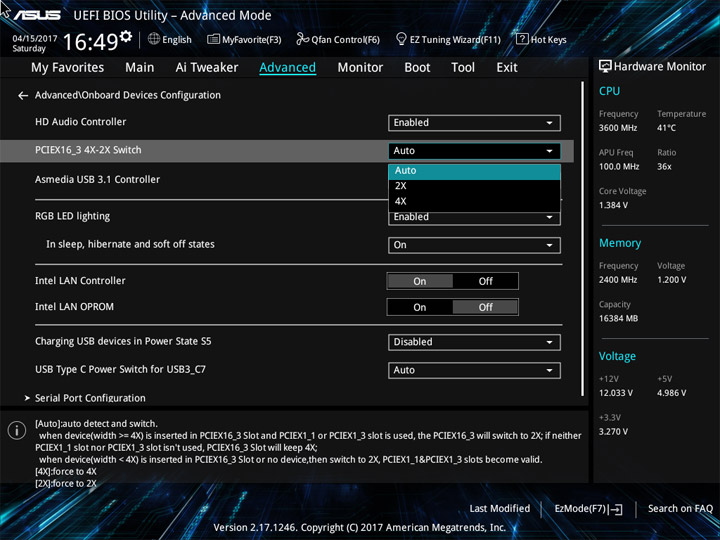Select the PCIEX16_3 4X-2X Switch row label

point(88,150)
